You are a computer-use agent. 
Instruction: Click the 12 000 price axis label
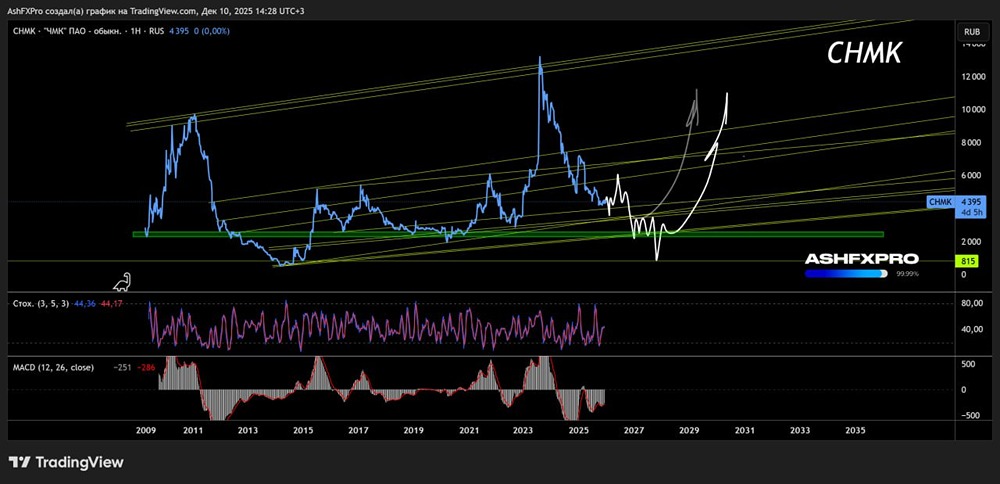pyautogui.click(x=973, y=77)
